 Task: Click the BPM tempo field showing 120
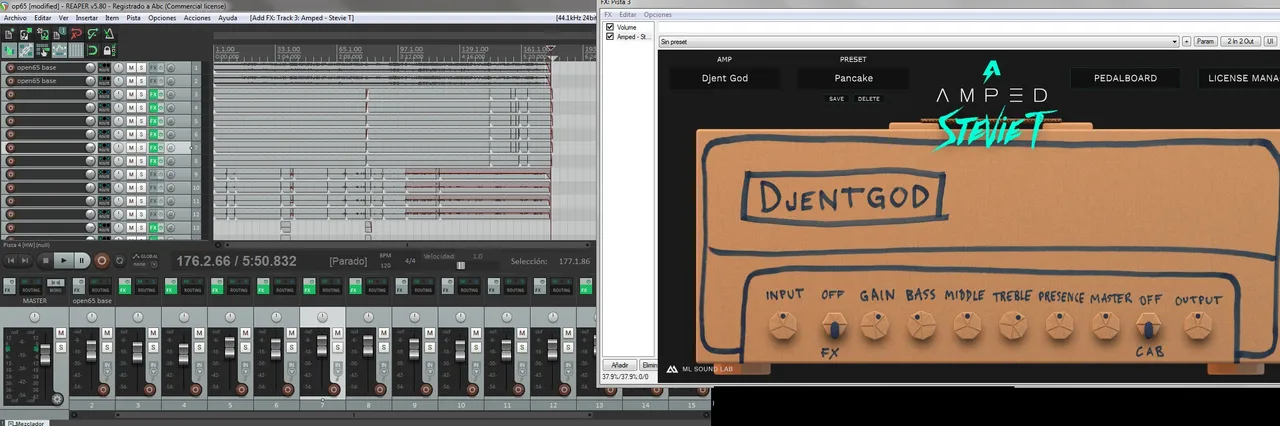386,265
